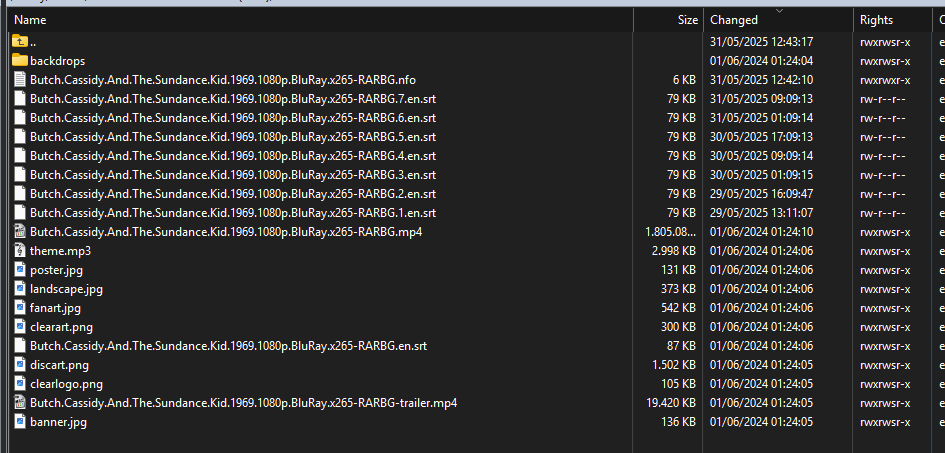Select the RARBG.nfo file name
Screen dimensions: 945x453
pos(223,80)
